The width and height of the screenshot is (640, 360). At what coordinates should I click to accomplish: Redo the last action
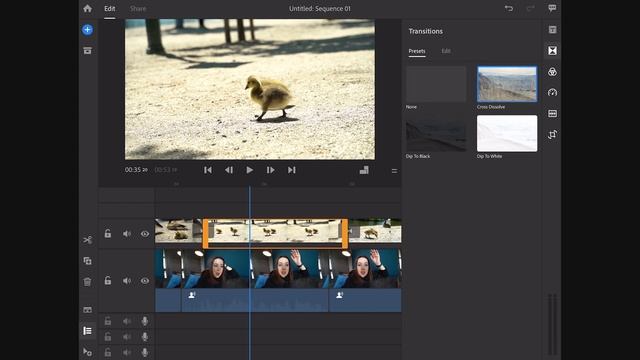point(530,8)
